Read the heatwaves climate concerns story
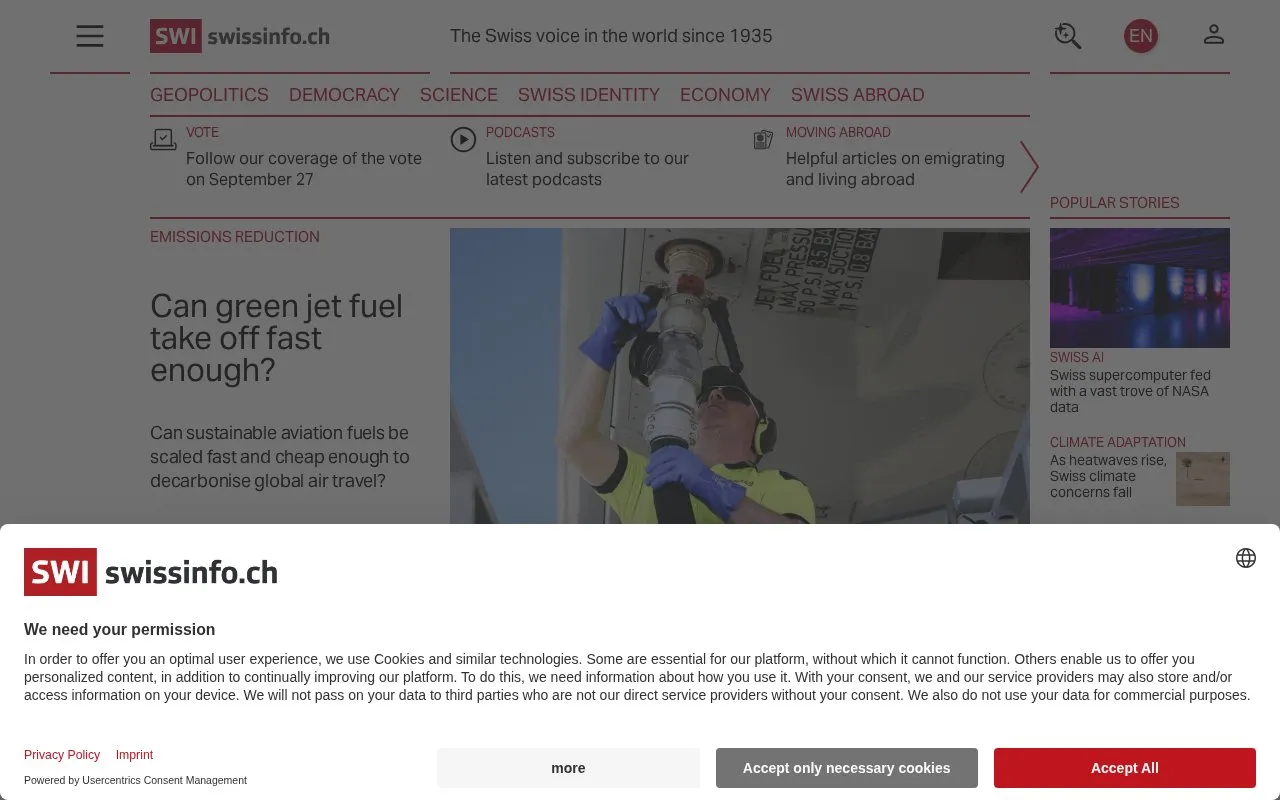The height and width of the screenshot is (800, 1280). (1108, 476)
